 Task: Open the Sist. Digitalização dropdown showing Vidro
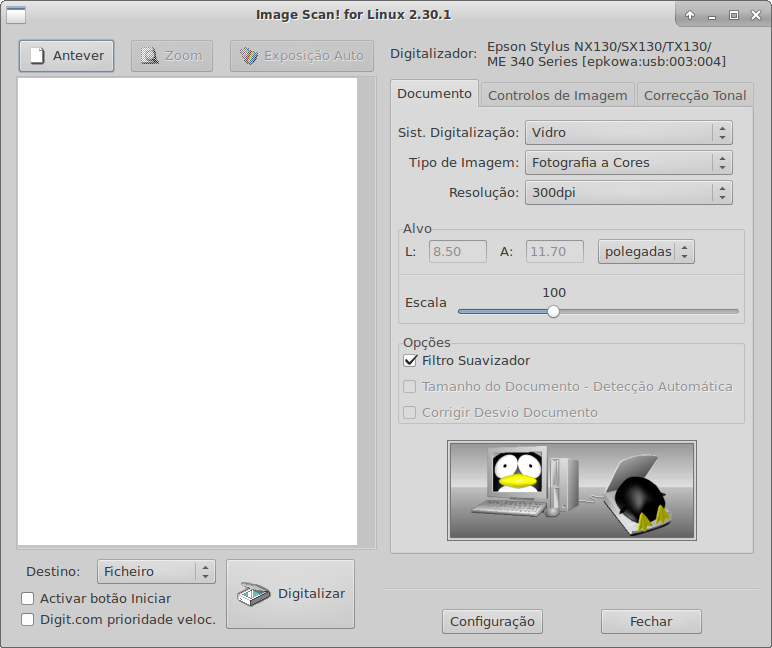[x=629, y=132]
